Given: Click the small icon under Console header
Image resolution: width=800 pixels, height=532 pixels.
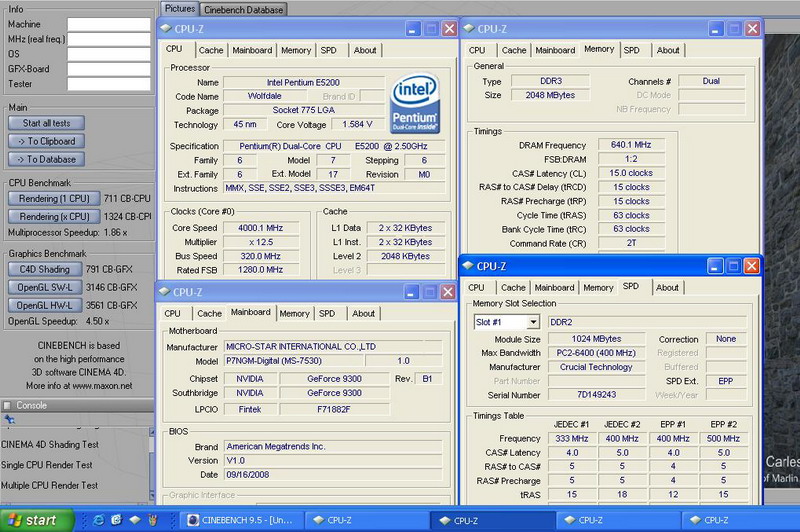Looking at the screenshot, I should pos(10,419).
